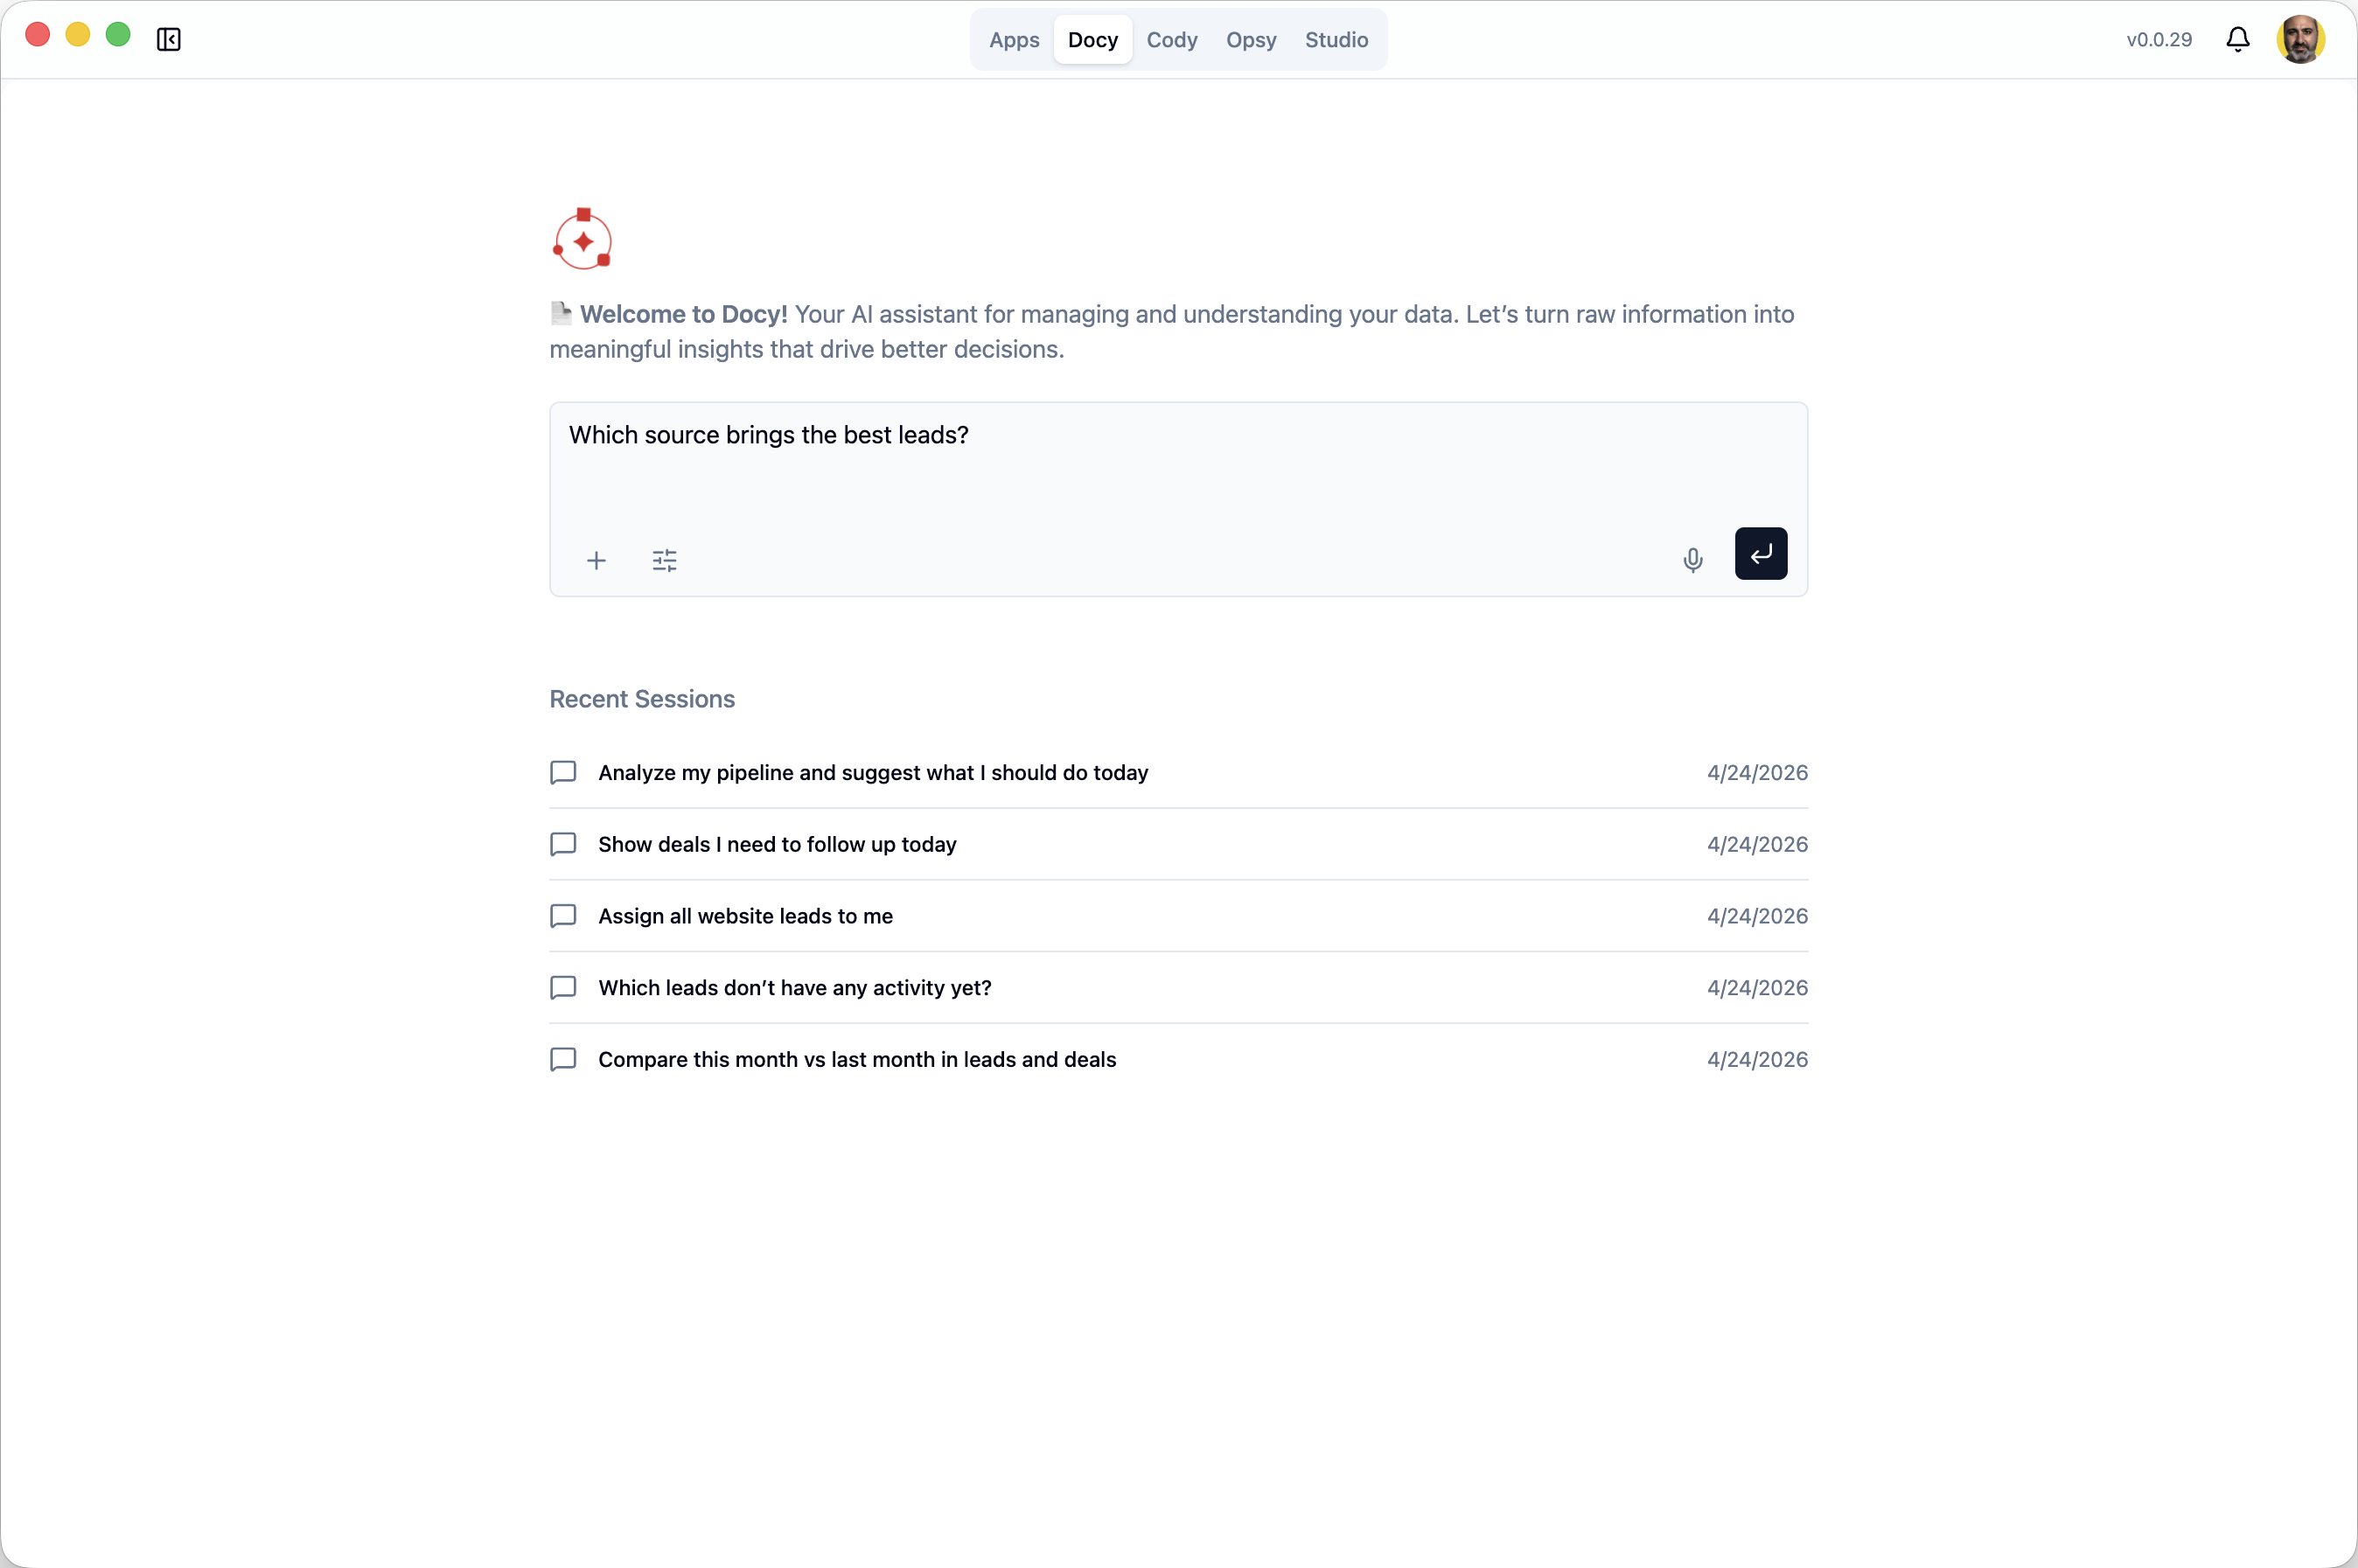Select the Opsy tab
This screenshot has width=2358, height=1568.
pyautogui.click(x=1250, y=40)
